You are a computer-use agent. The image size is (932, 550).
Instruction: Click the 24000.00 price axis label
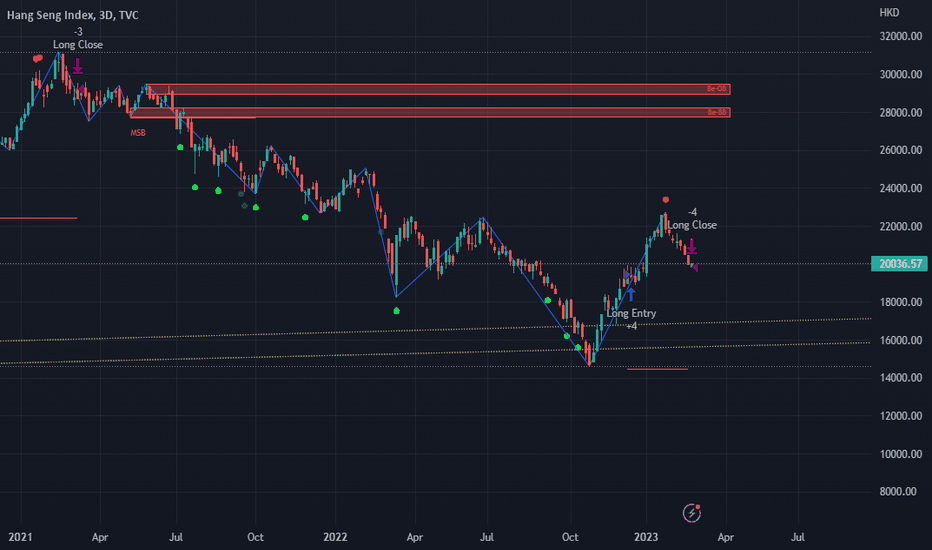point(900,188)
